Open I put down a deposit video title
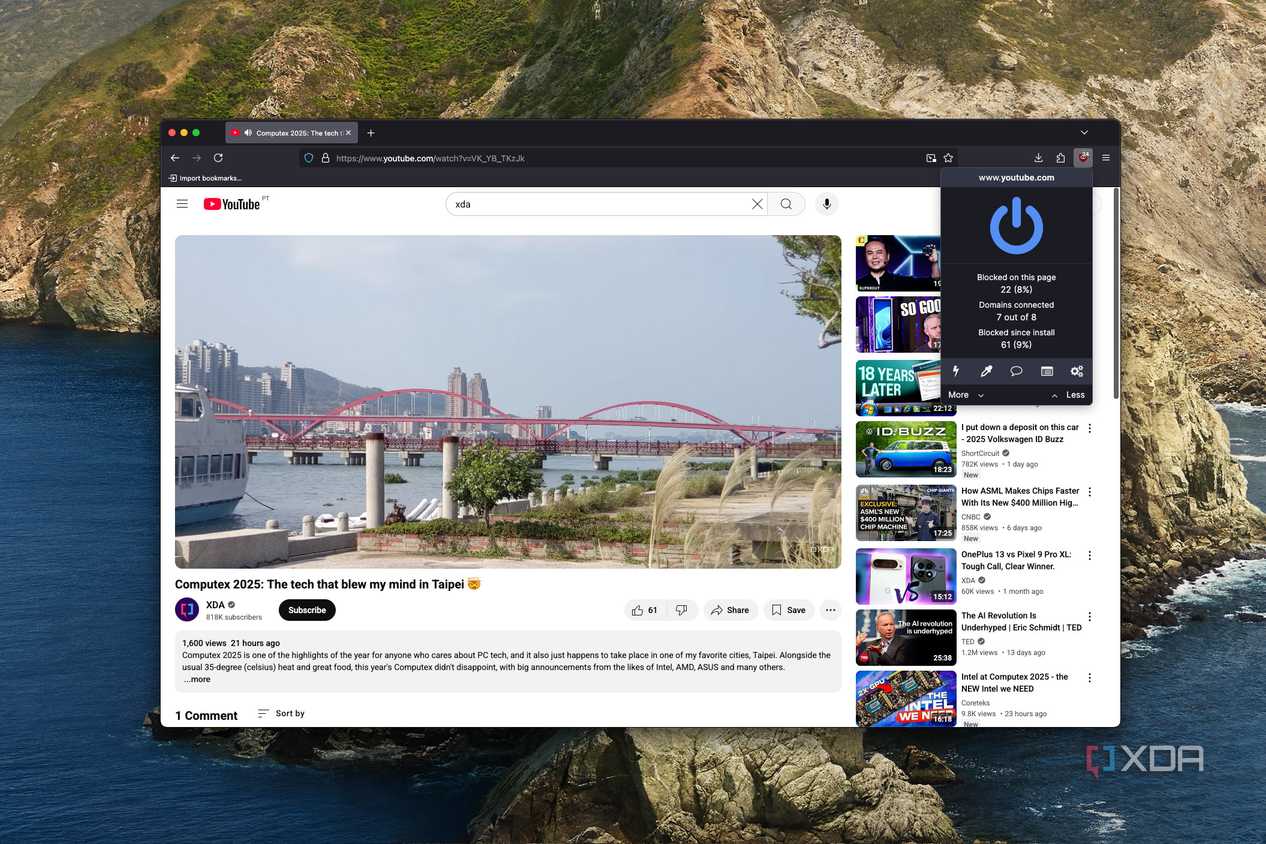 point(1020,433)
